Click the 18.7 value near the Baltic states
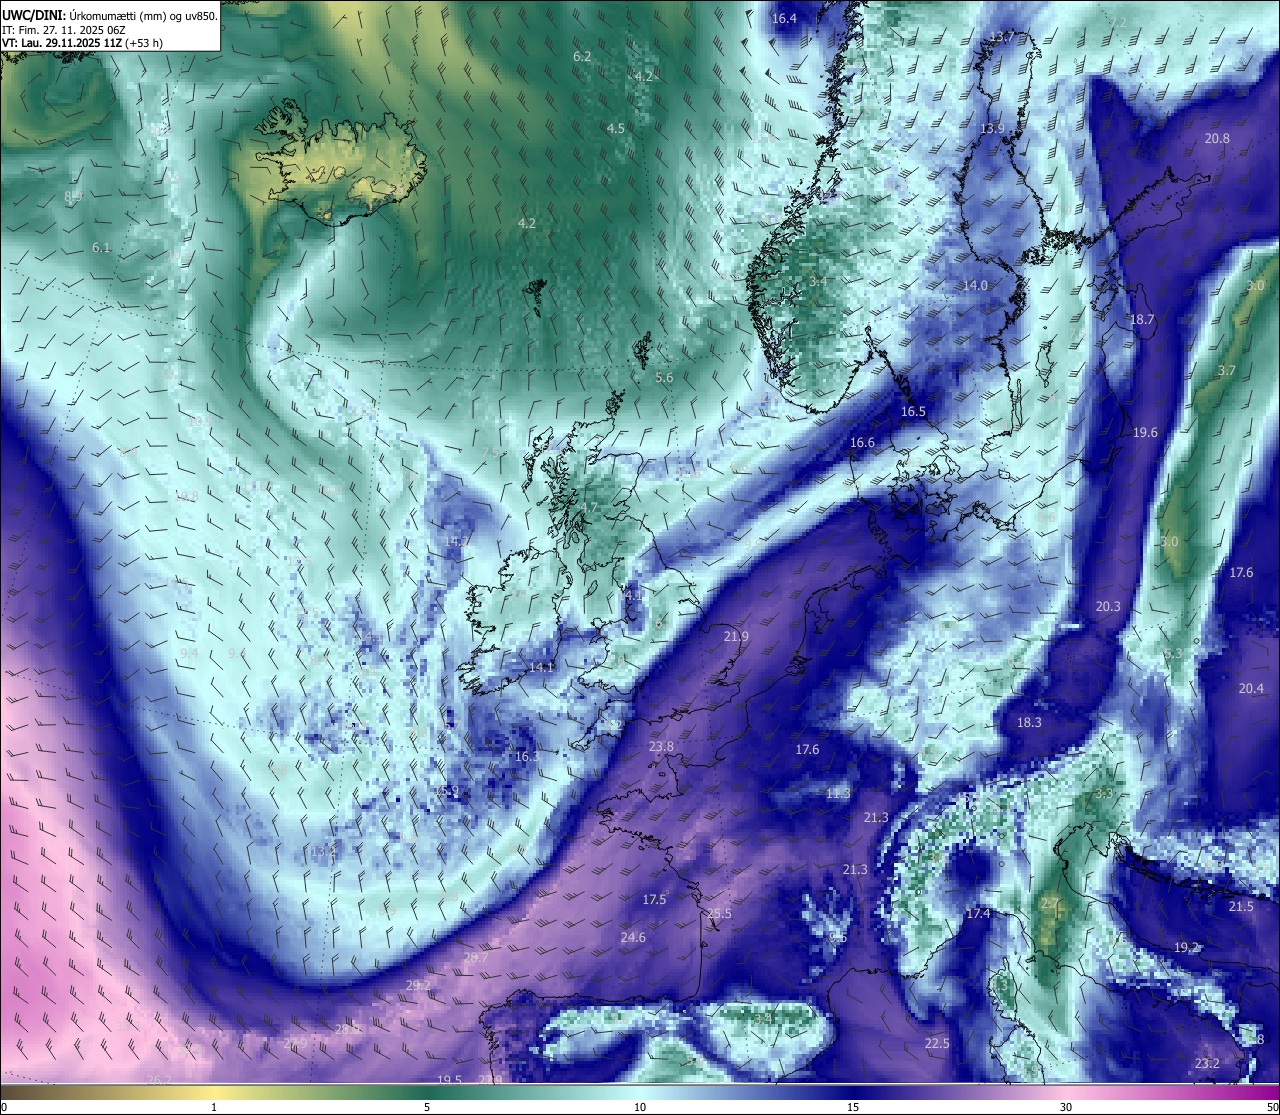Image resolution: width=1280 pixels, height=1115 pixels. pos(1142,320)
